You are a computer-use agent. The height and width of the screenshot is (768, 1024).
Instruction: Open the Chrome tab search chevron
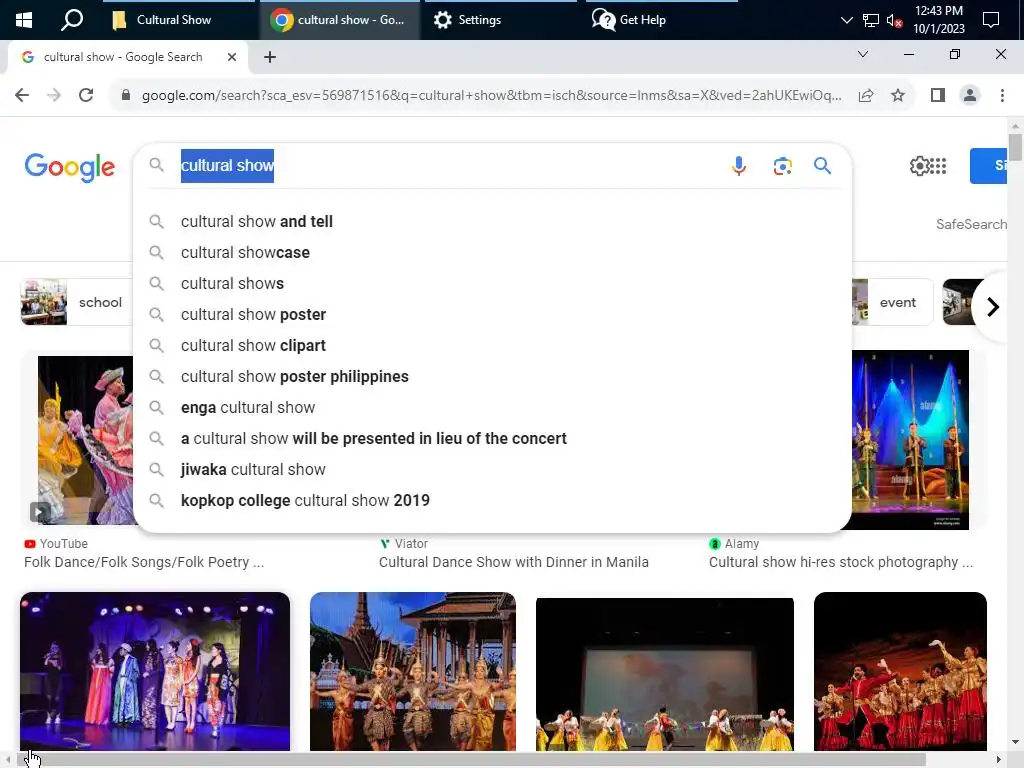(x=863, y=54)
